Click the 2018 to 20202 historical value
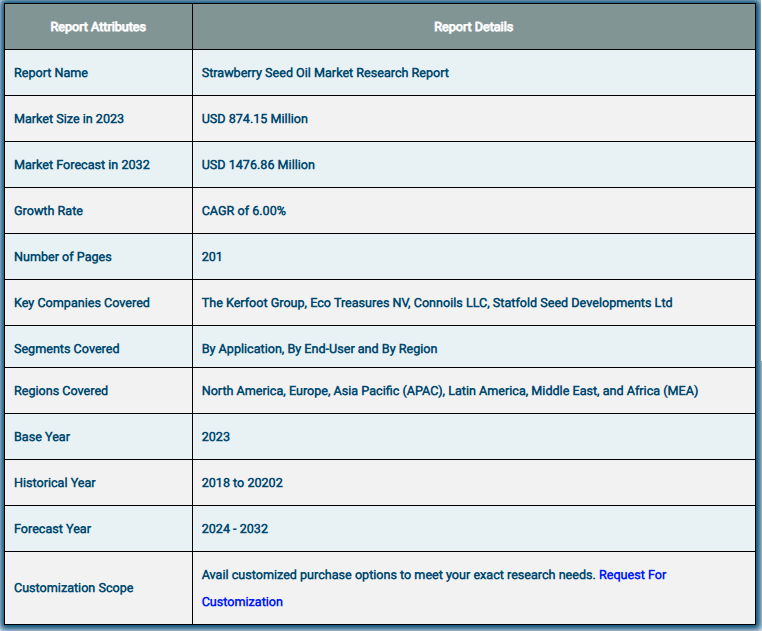Image resolution: width=762 pixels, height=631 pixels. (242, 483)
